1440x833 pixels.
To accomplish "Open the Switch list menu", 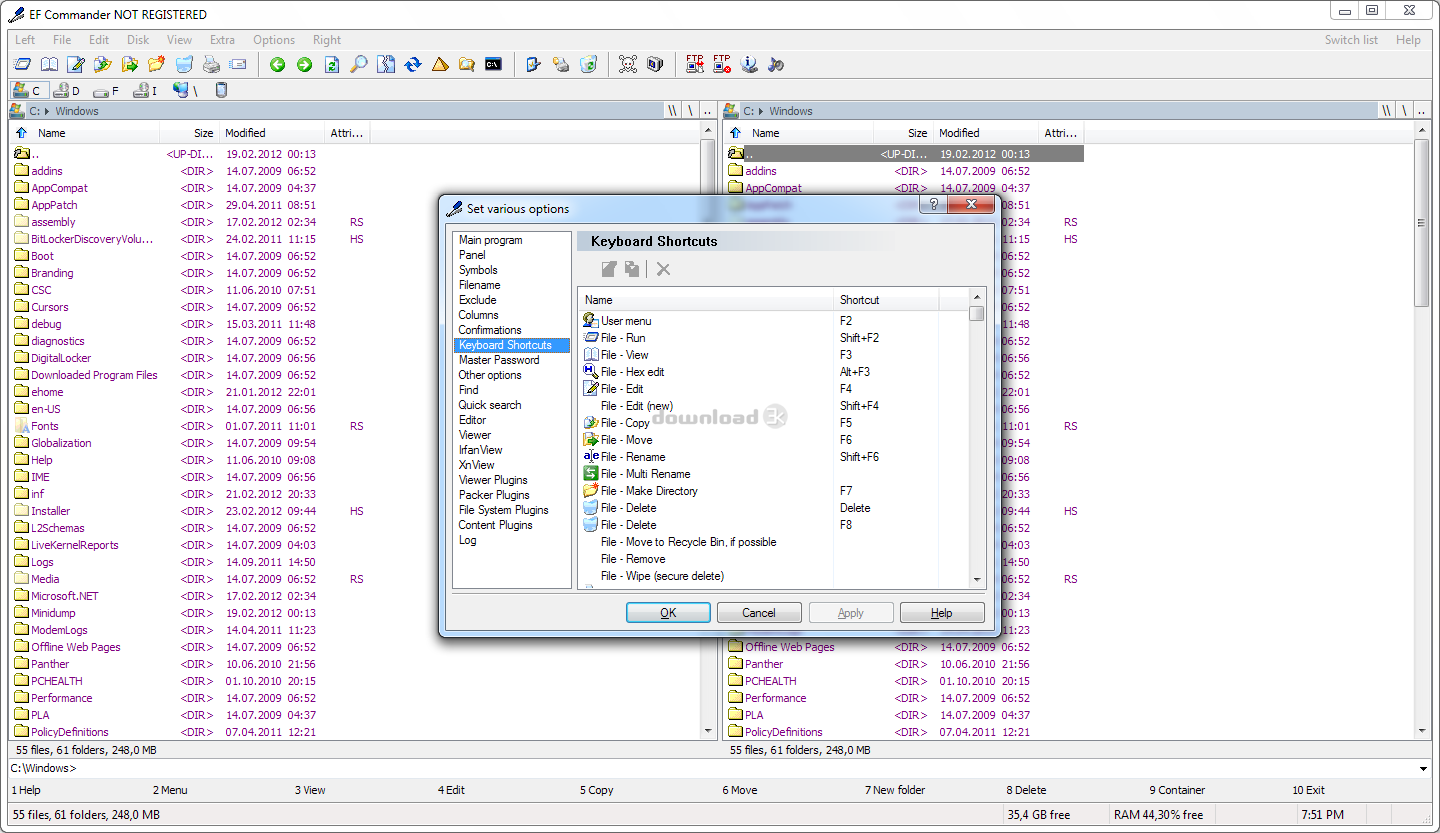I will 1351,40.
